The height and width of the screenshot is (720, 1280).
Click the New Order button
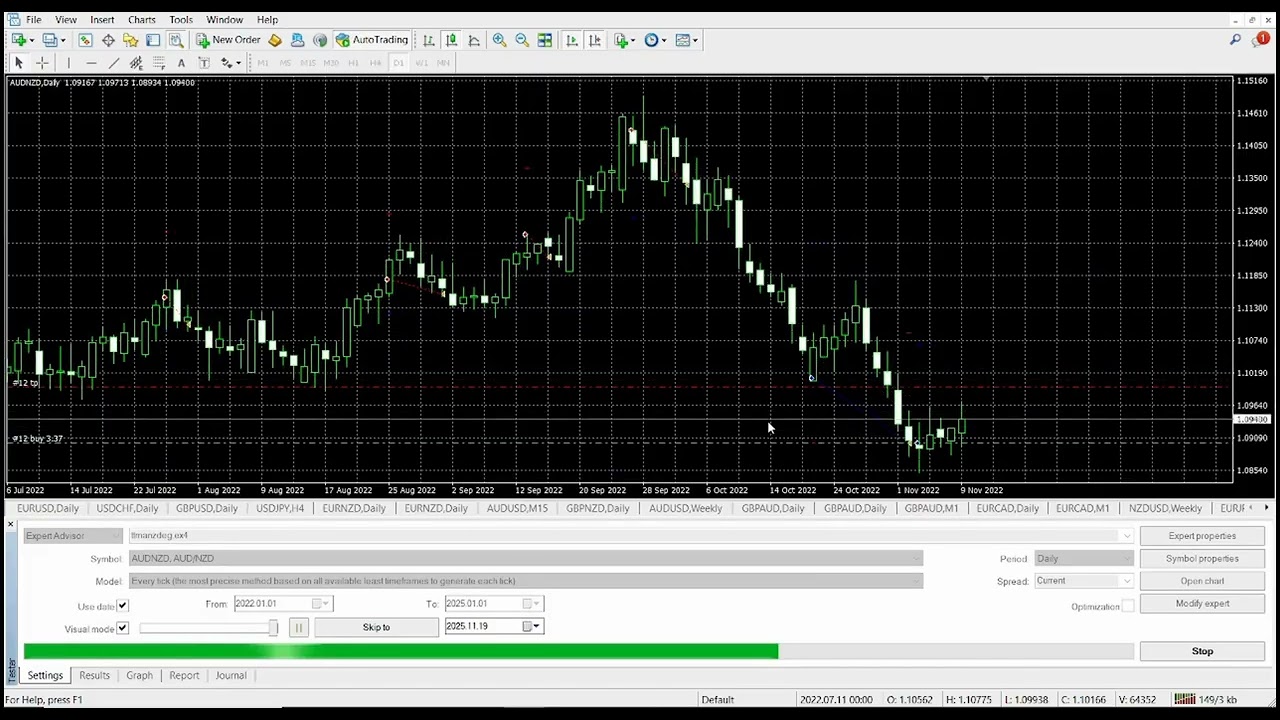click(x=228, y=40)
